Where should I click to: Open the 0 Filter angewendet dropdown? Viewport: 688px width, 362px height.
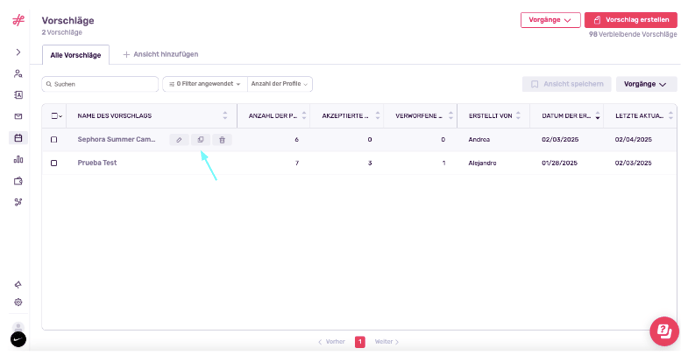205,84
